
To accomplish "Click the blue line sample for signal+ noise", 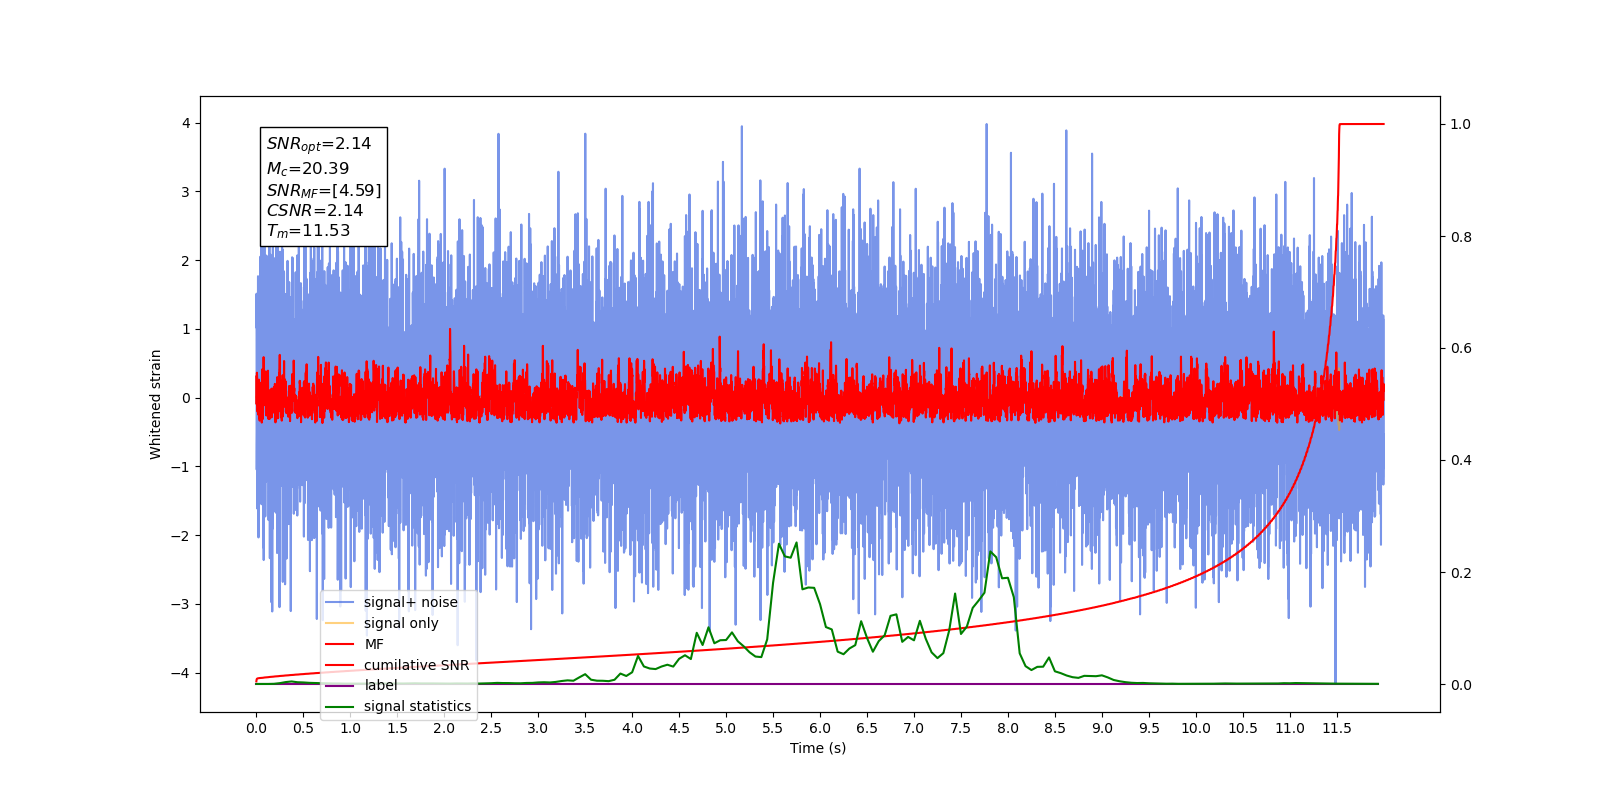I will coord(340,602).
